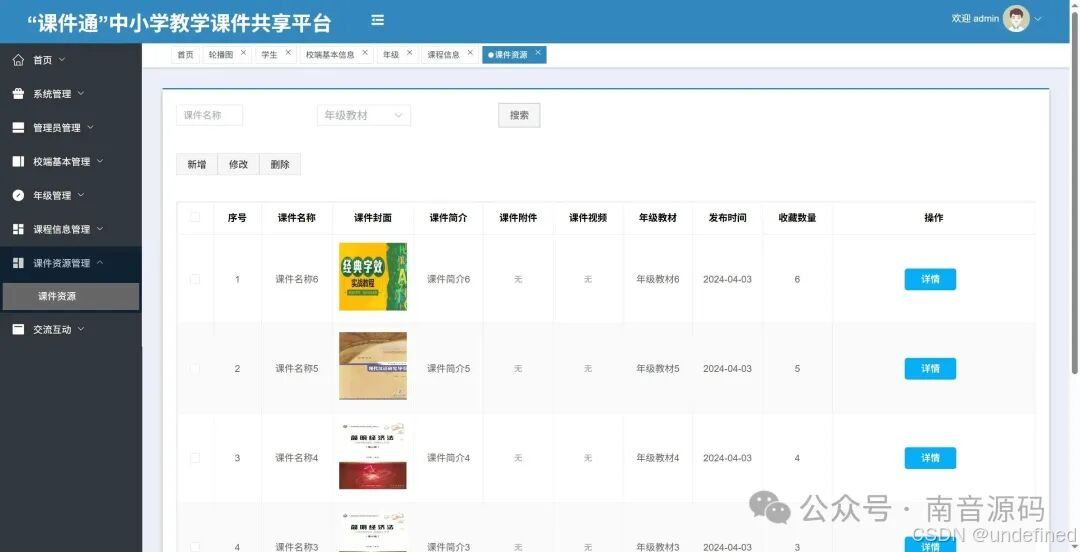Click the 校端基本管理 sidebar icon
The height and width of the screenshot is (552, 1080).
point(19,161)
